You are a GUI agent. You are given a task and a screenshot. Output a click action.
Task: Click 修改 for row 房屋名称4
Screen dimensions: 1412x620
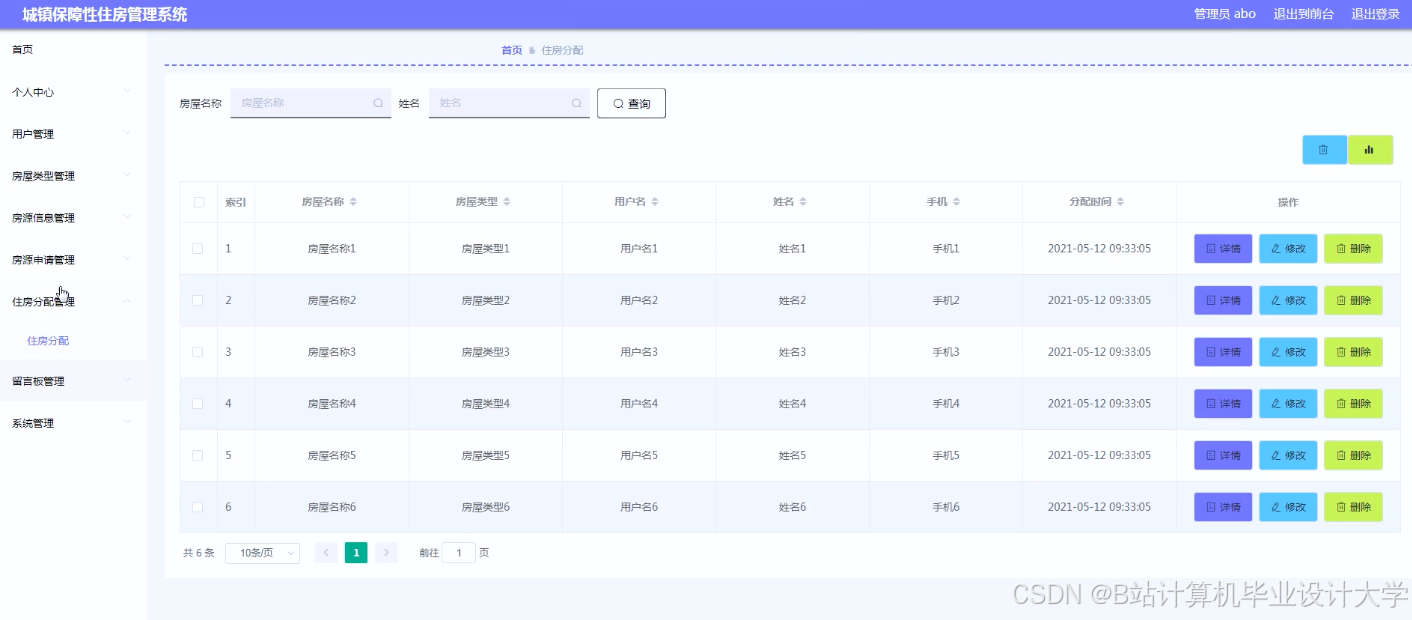[1288, 404]
